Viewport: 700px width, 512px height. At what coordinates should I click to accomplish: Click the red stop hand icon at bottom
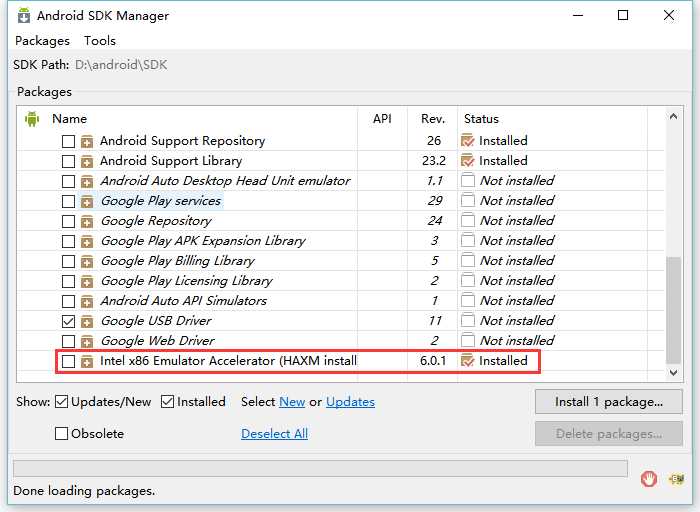pyautogui.click(x=649, y=479)
